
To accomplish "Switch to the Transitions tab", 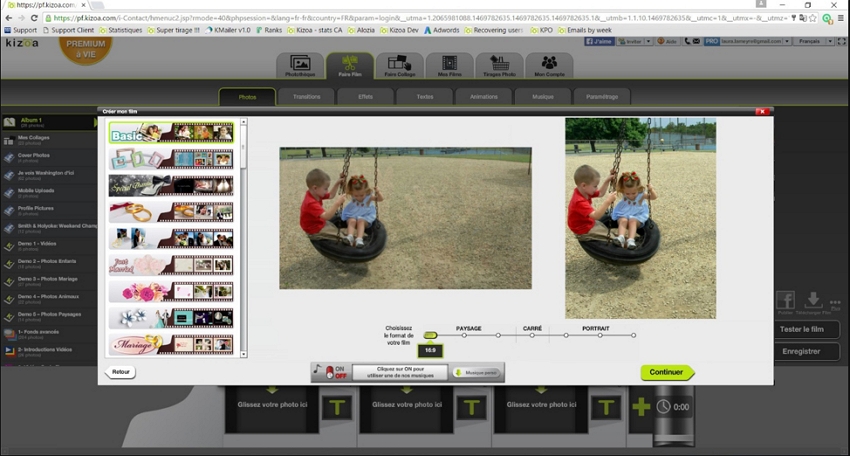I will pyautogui.click(x=306, y=97).
